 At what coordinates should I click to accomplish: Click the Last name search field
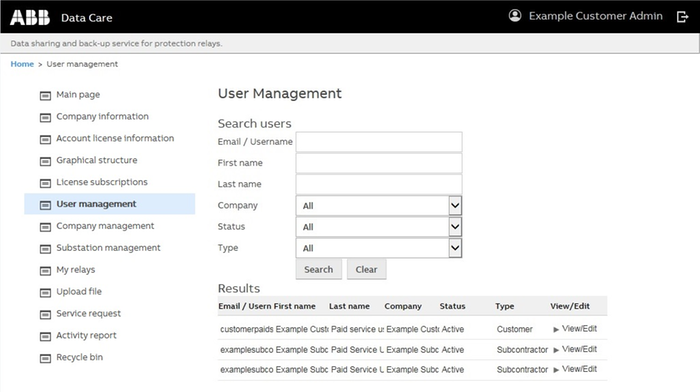(x=379, y=184)
